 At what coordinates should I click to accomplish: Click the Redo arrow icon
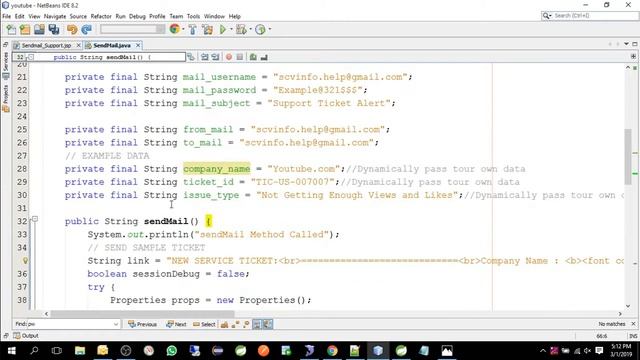tap(86, 29)
